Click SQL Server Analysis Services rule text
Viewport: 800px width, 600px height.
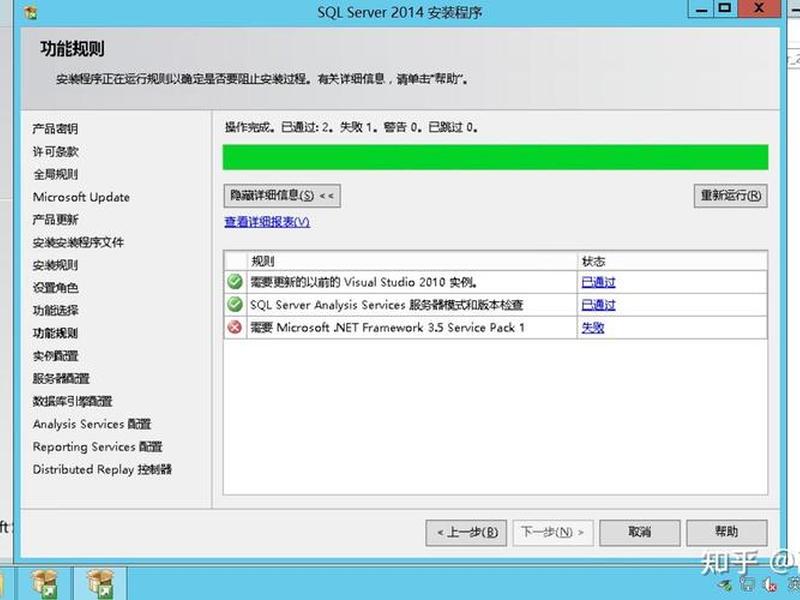pos(386,305)
